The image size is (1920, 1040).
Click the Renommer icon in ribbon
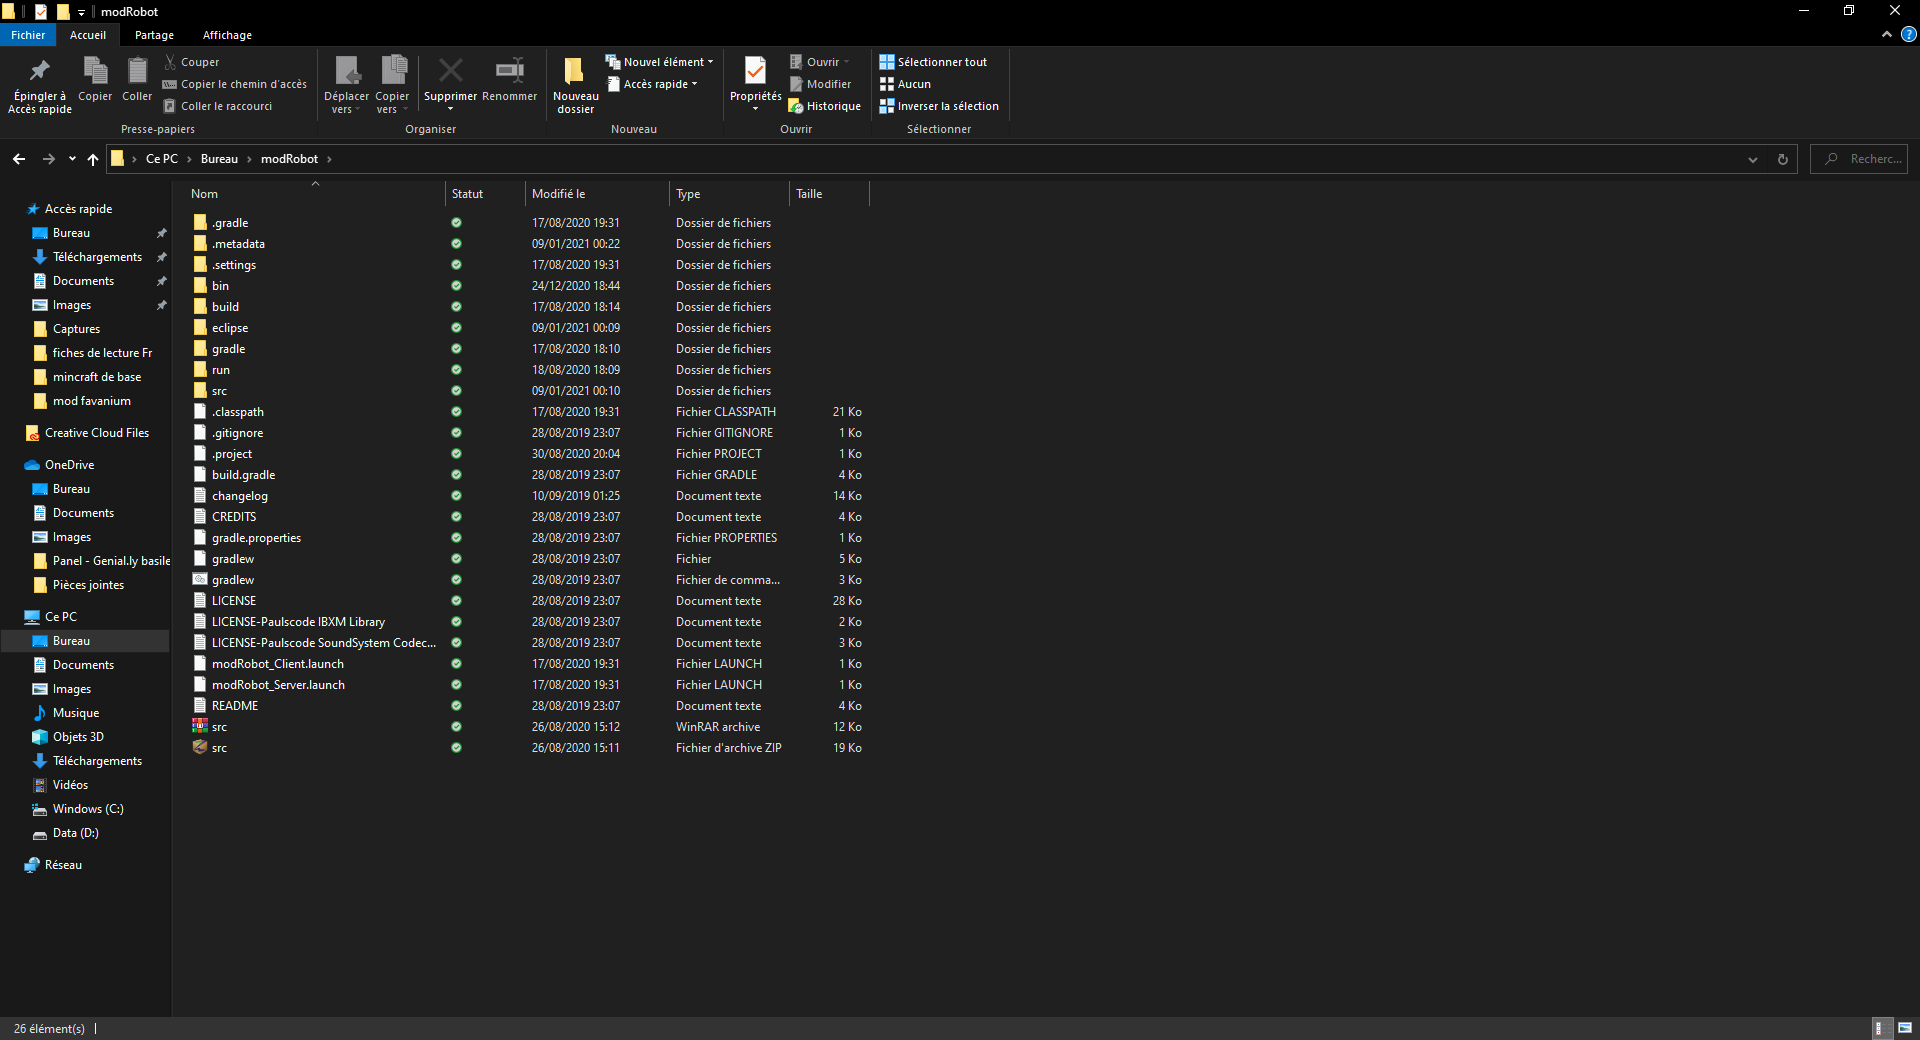tap(509, 72)
